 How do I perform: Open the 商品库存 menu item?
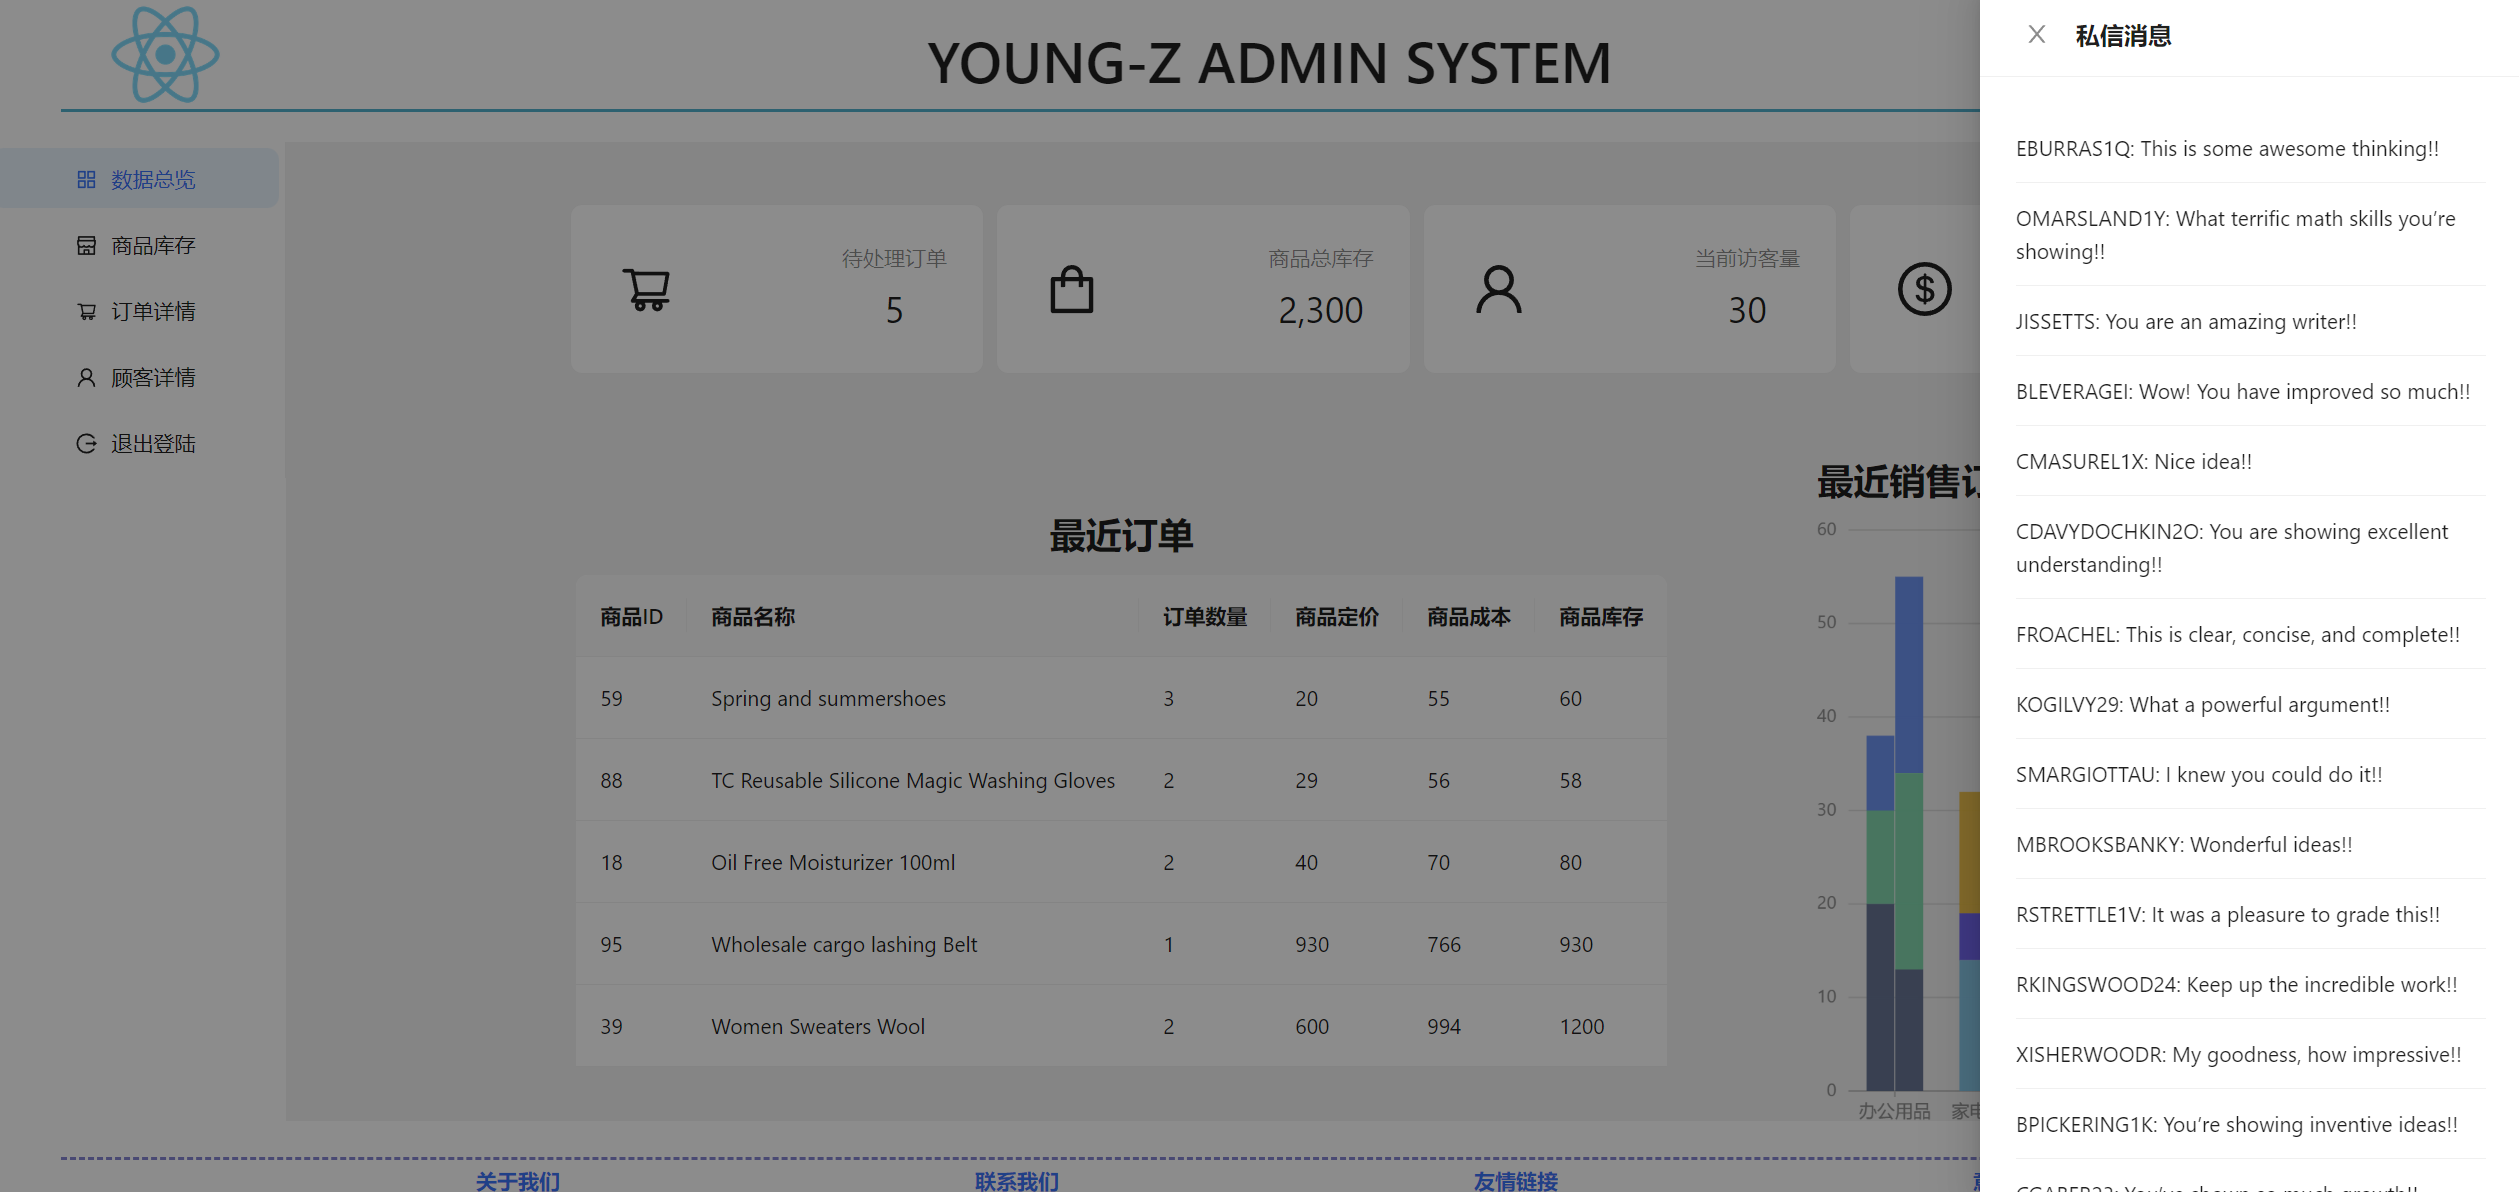153,246
